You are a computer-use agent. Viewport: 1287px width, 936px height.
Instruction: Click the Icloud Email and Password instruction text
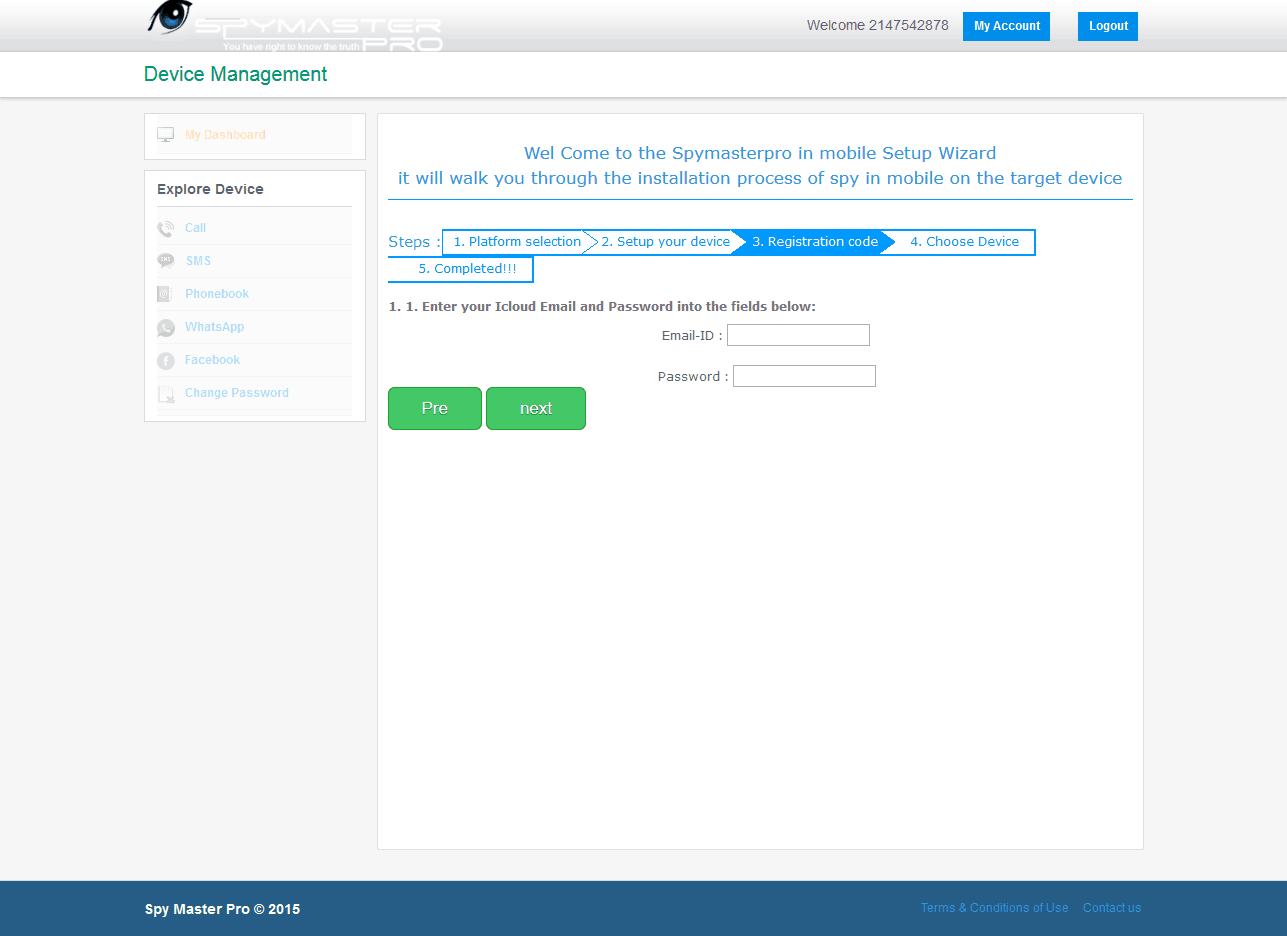point(602,306)
